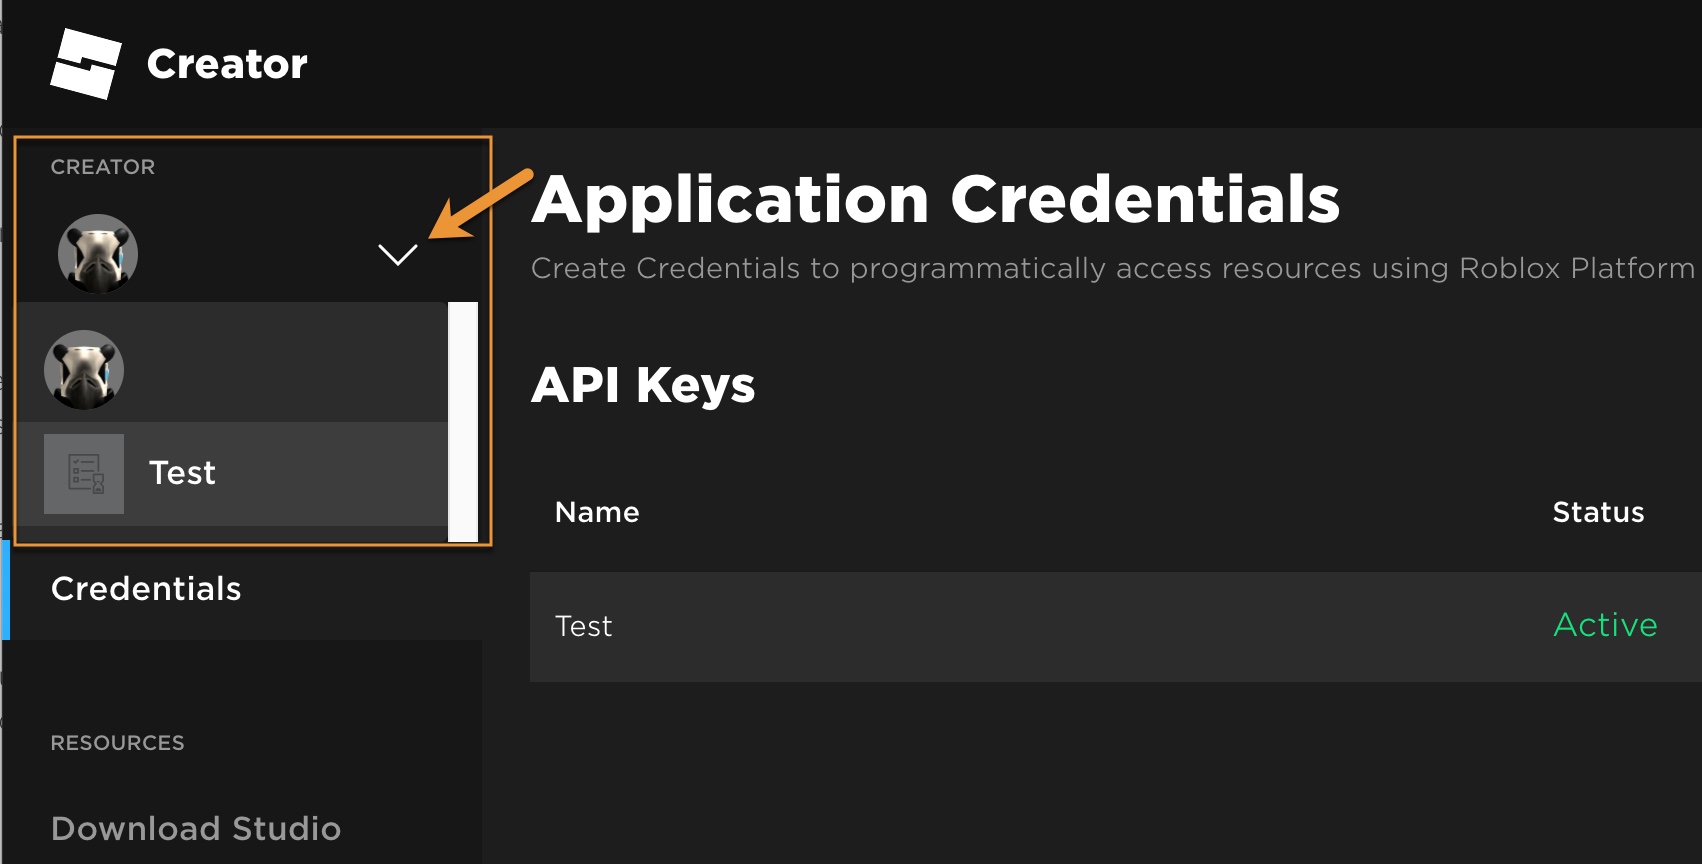Choose the Test group label in creator list
Viewport: 1702px width, 864px height.
(x=182, y=473)
